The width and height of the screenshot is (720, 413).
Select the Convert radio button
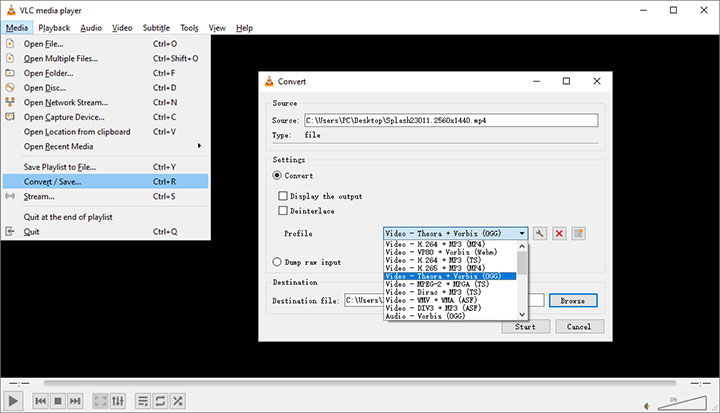278,176
